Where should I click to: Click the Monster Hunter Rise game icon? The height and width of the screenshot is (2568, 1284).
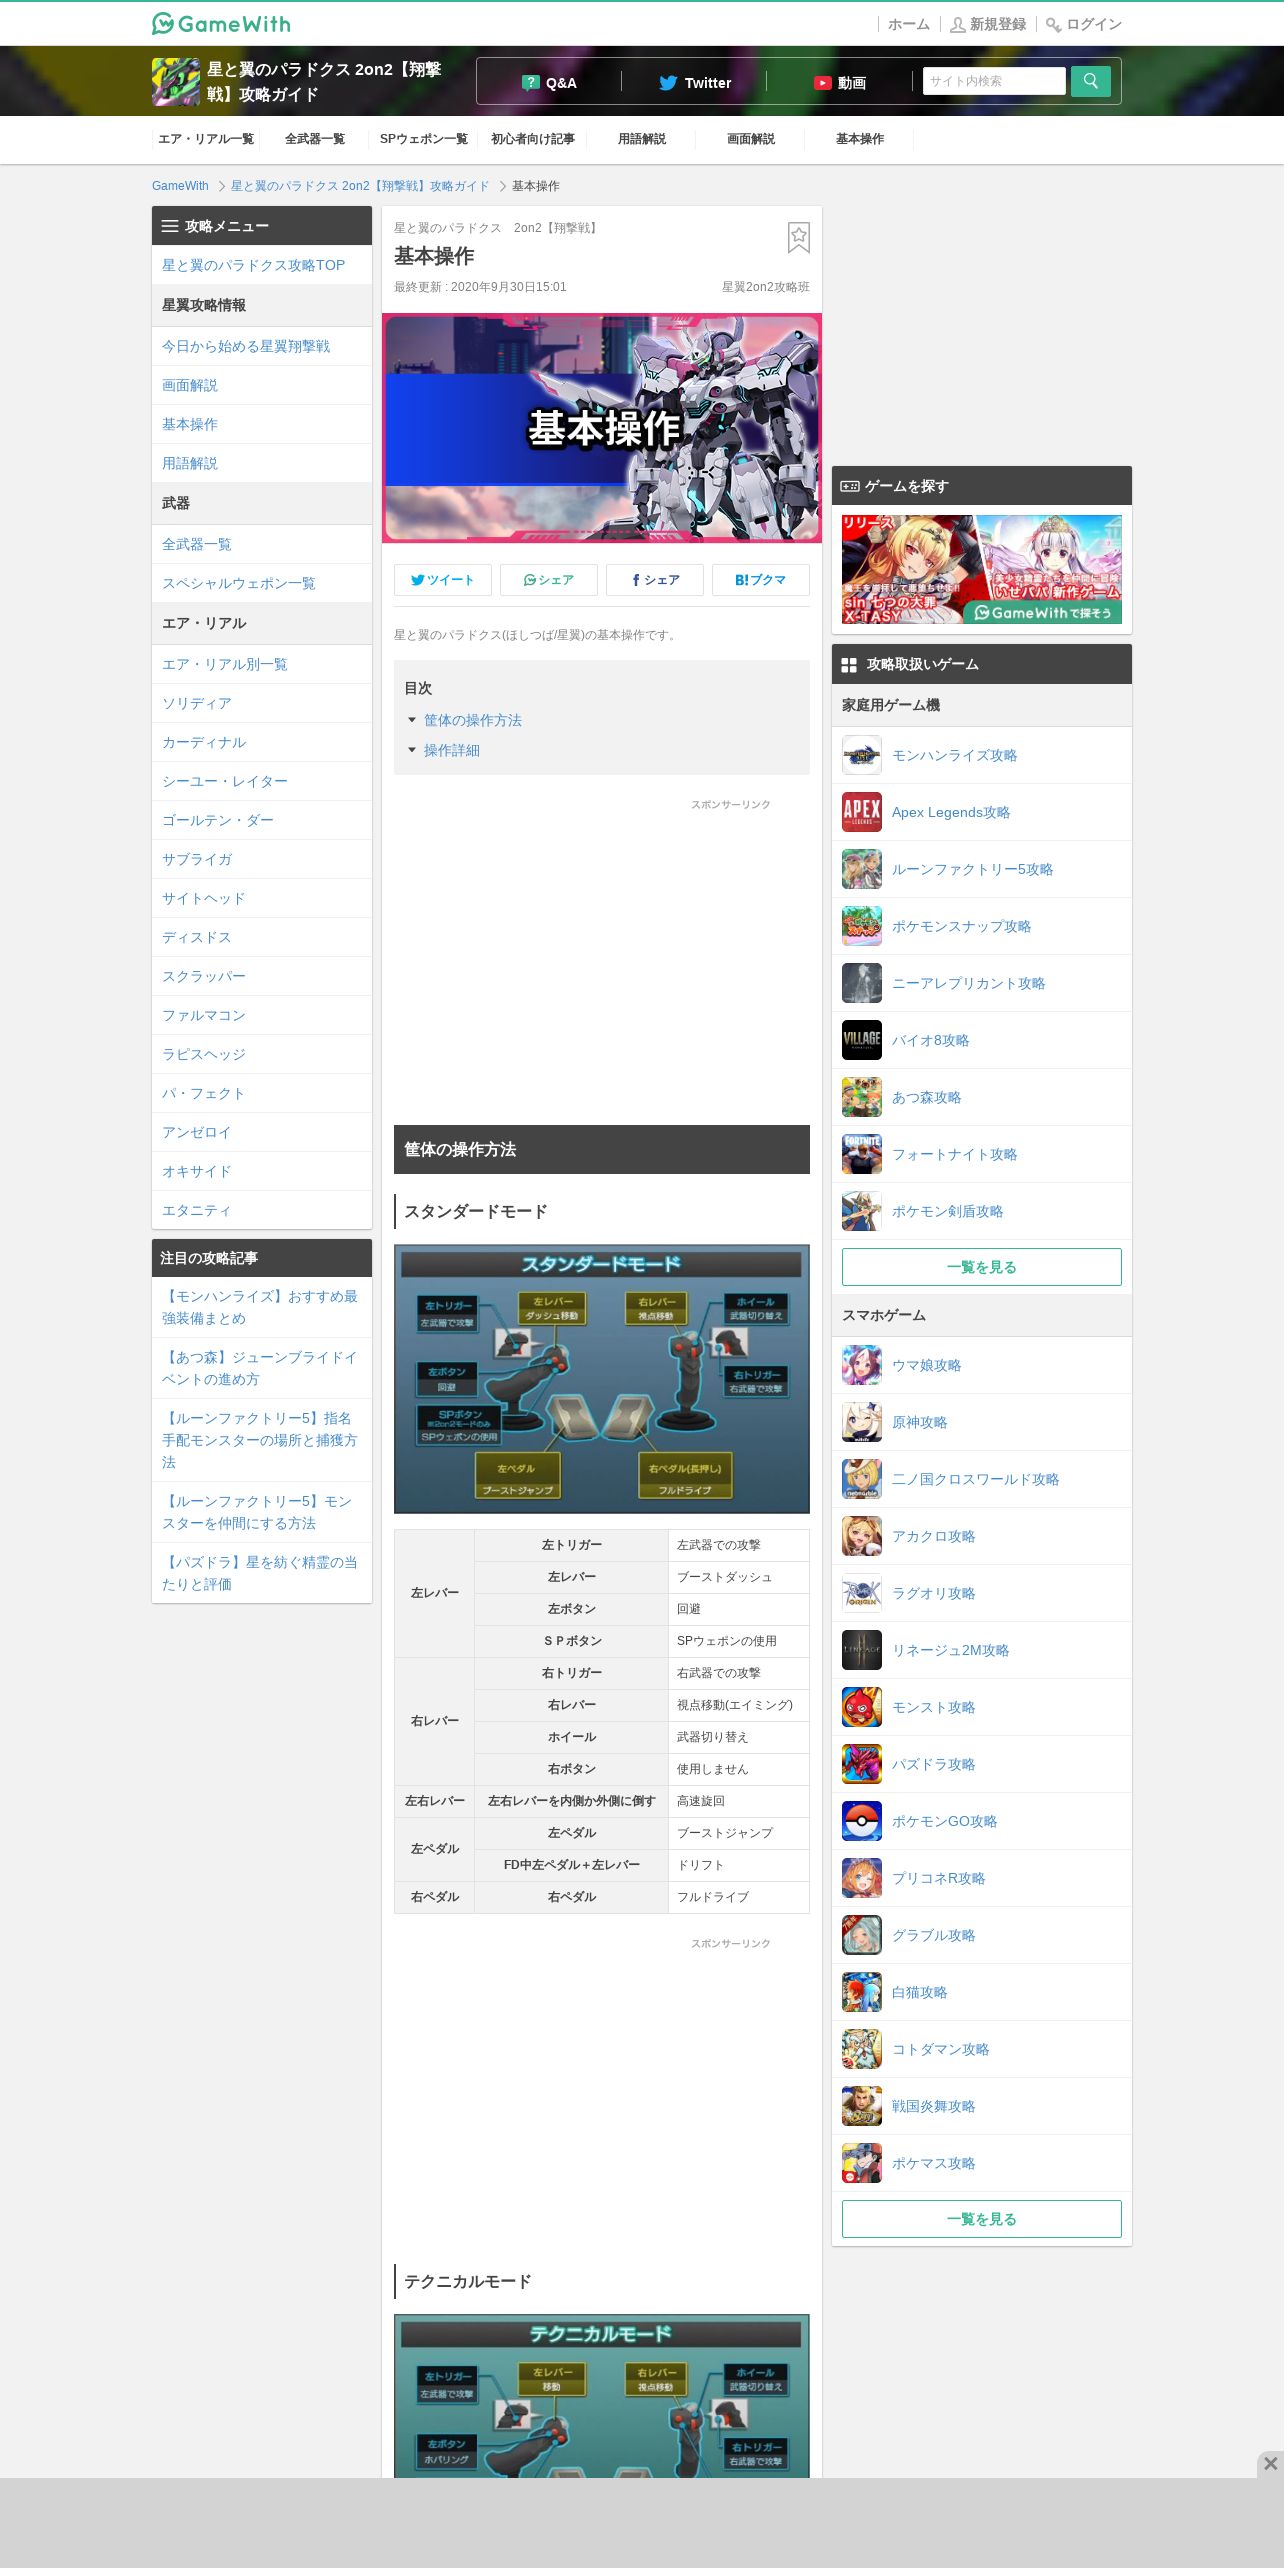[862, 755]
